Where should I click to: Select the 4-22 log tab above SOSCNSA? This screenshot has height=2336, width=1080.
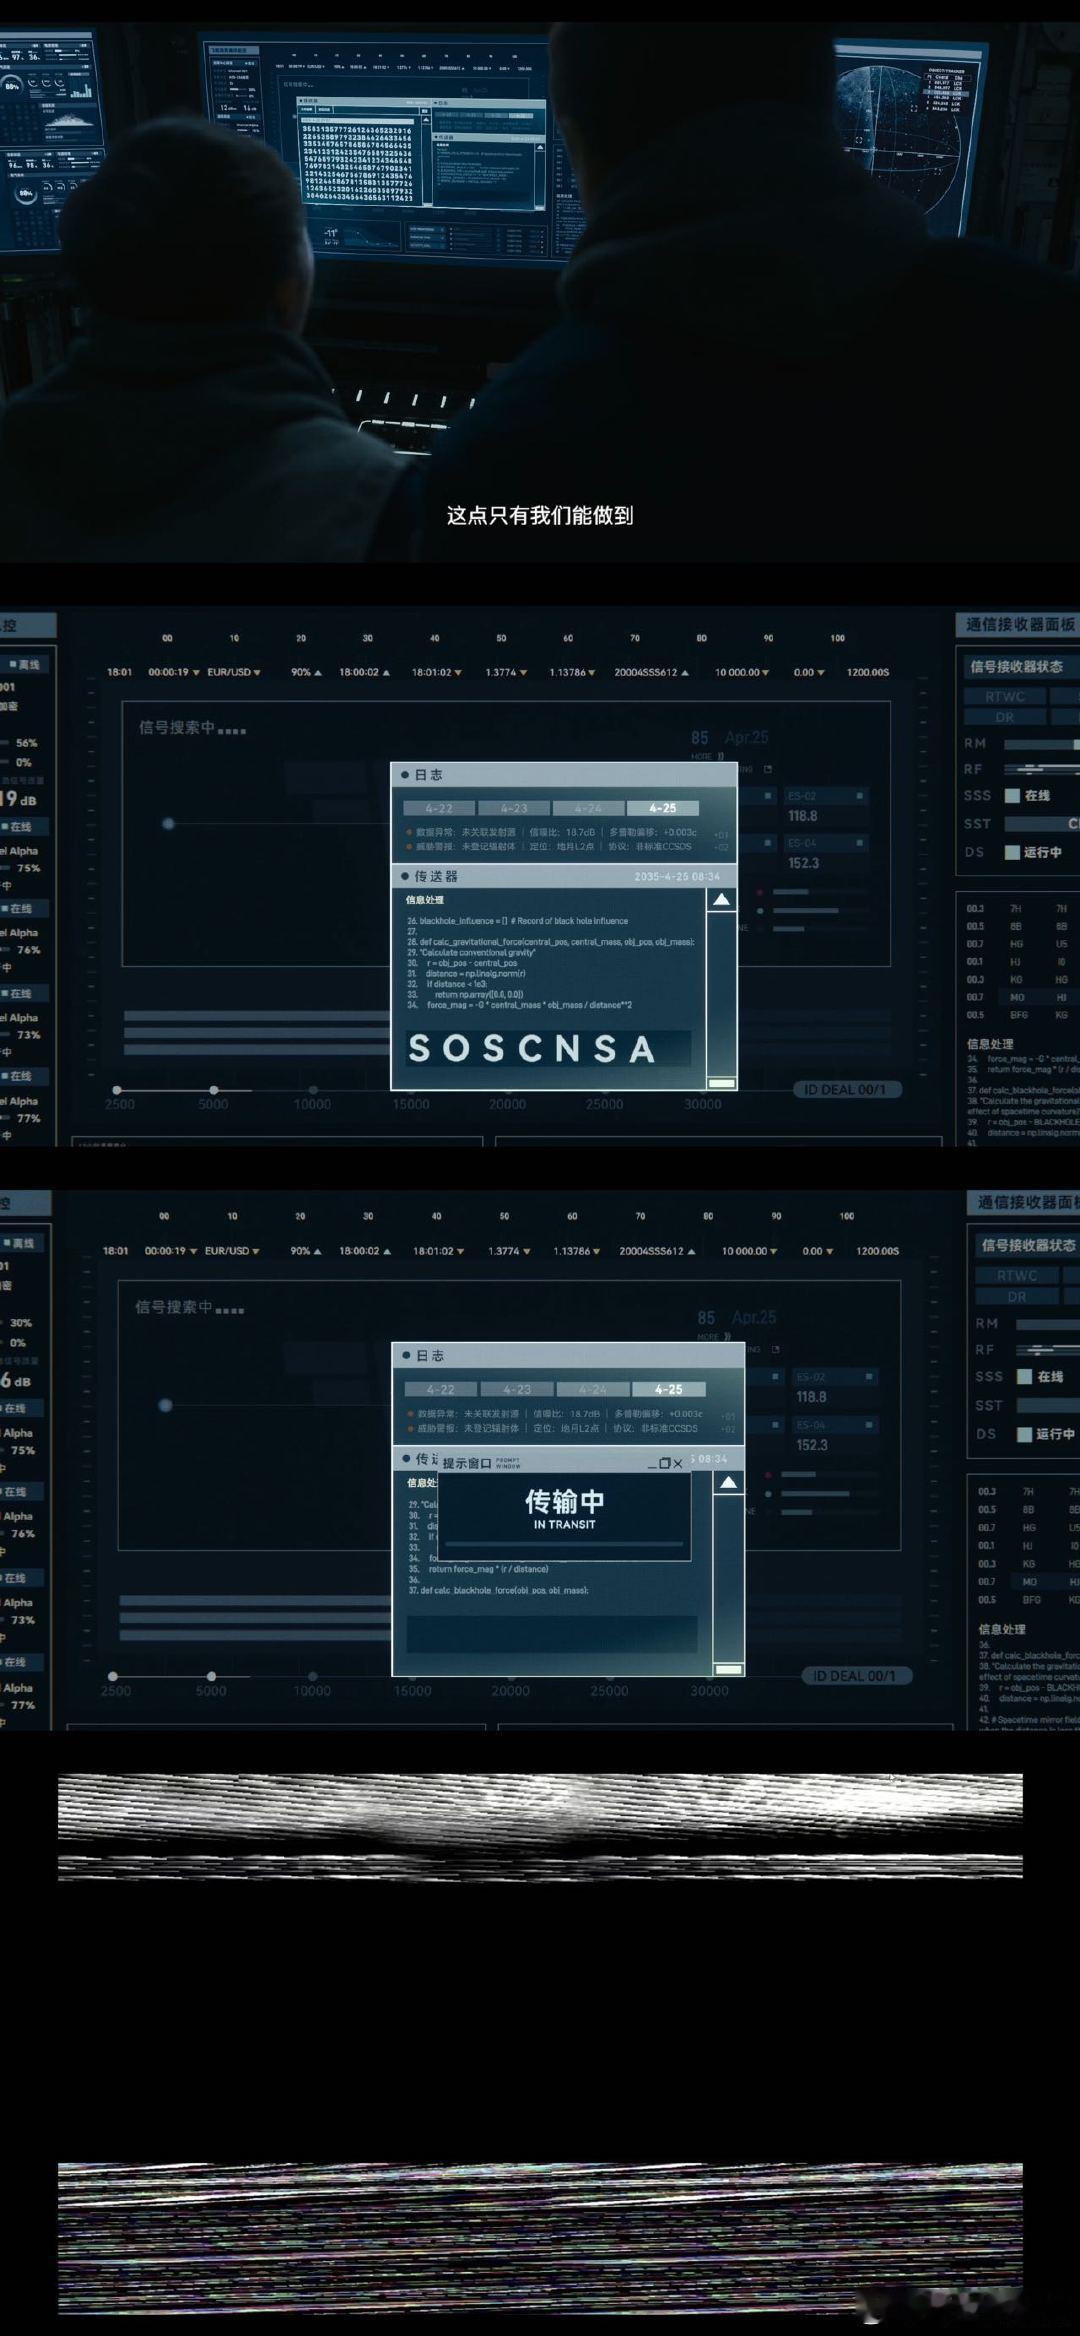(439, 808)
